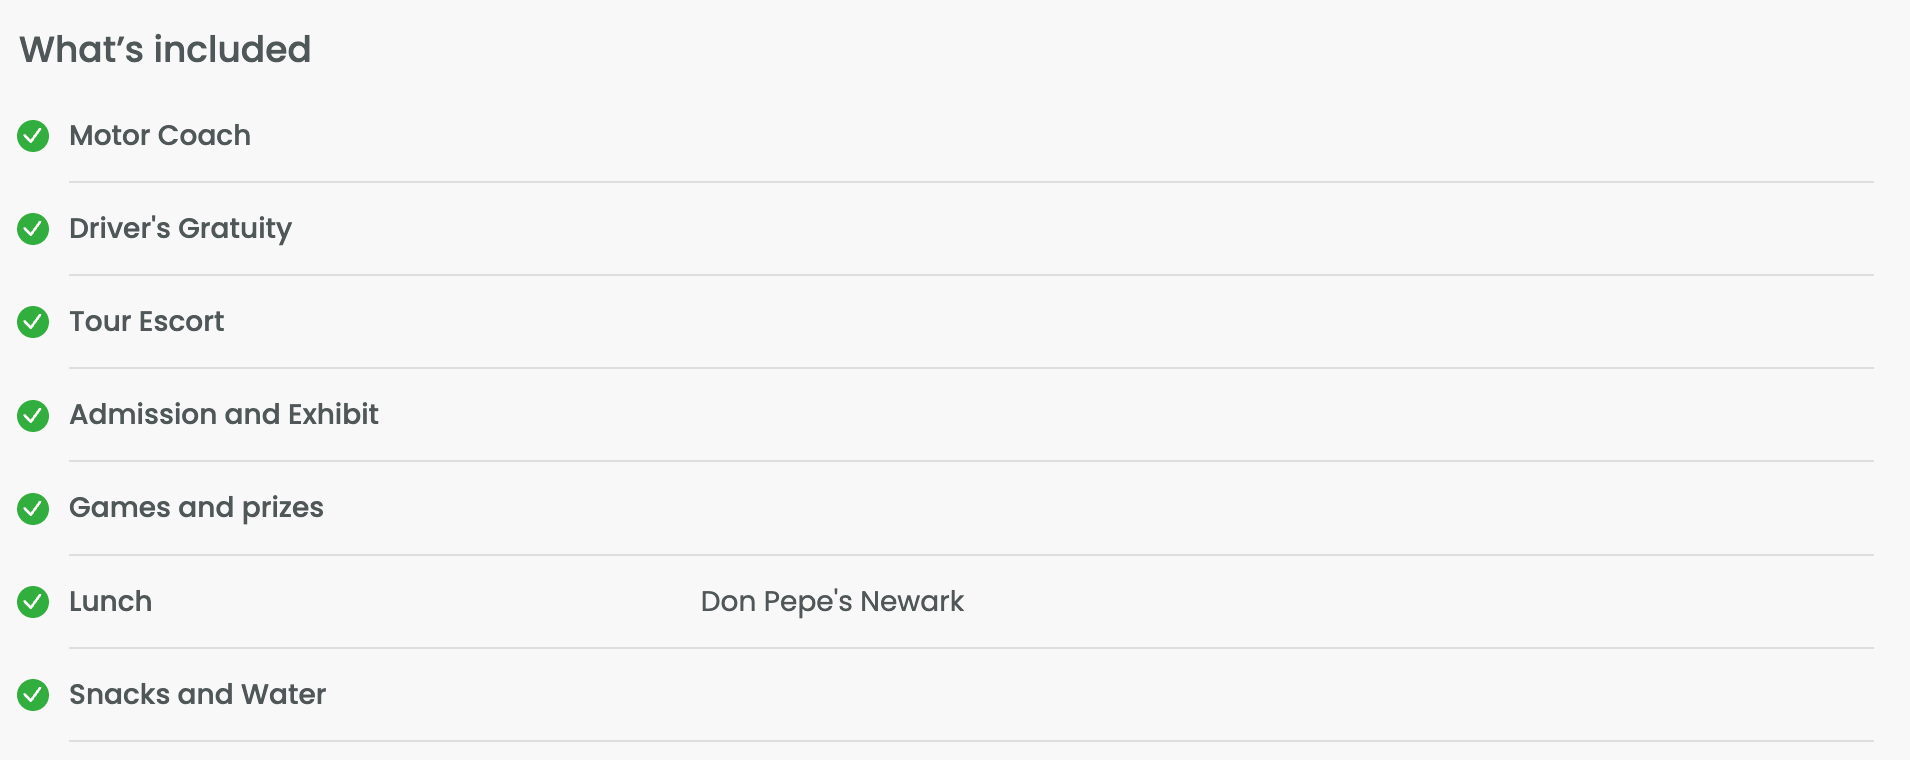Select the checkmark icon for Admission and Exhibit
Image resolution: width=1910 pixels, height=760 pixels.
pyautogui.click(x=33, y=415)
